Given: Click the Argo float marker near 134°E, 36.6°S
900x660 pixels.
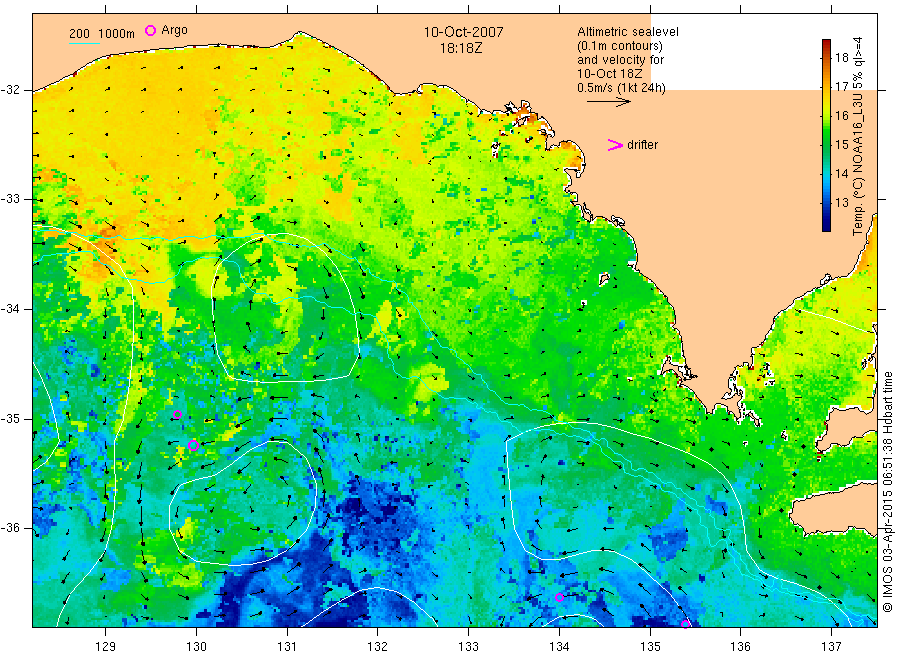Looking at the screenshot, I should tap(560, 597).
